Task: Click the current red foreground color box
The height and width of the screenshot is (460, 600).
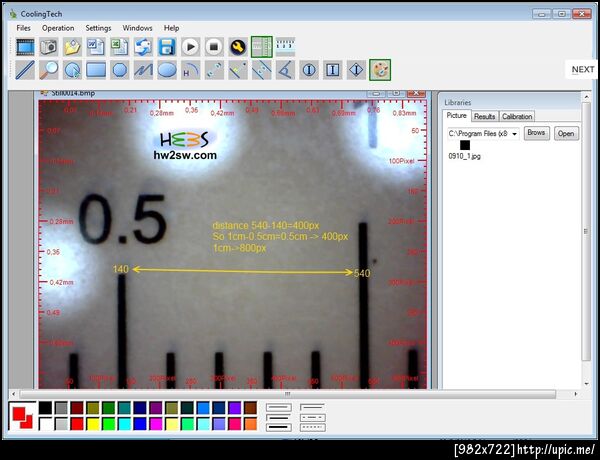Action: [x=18, y=413]
